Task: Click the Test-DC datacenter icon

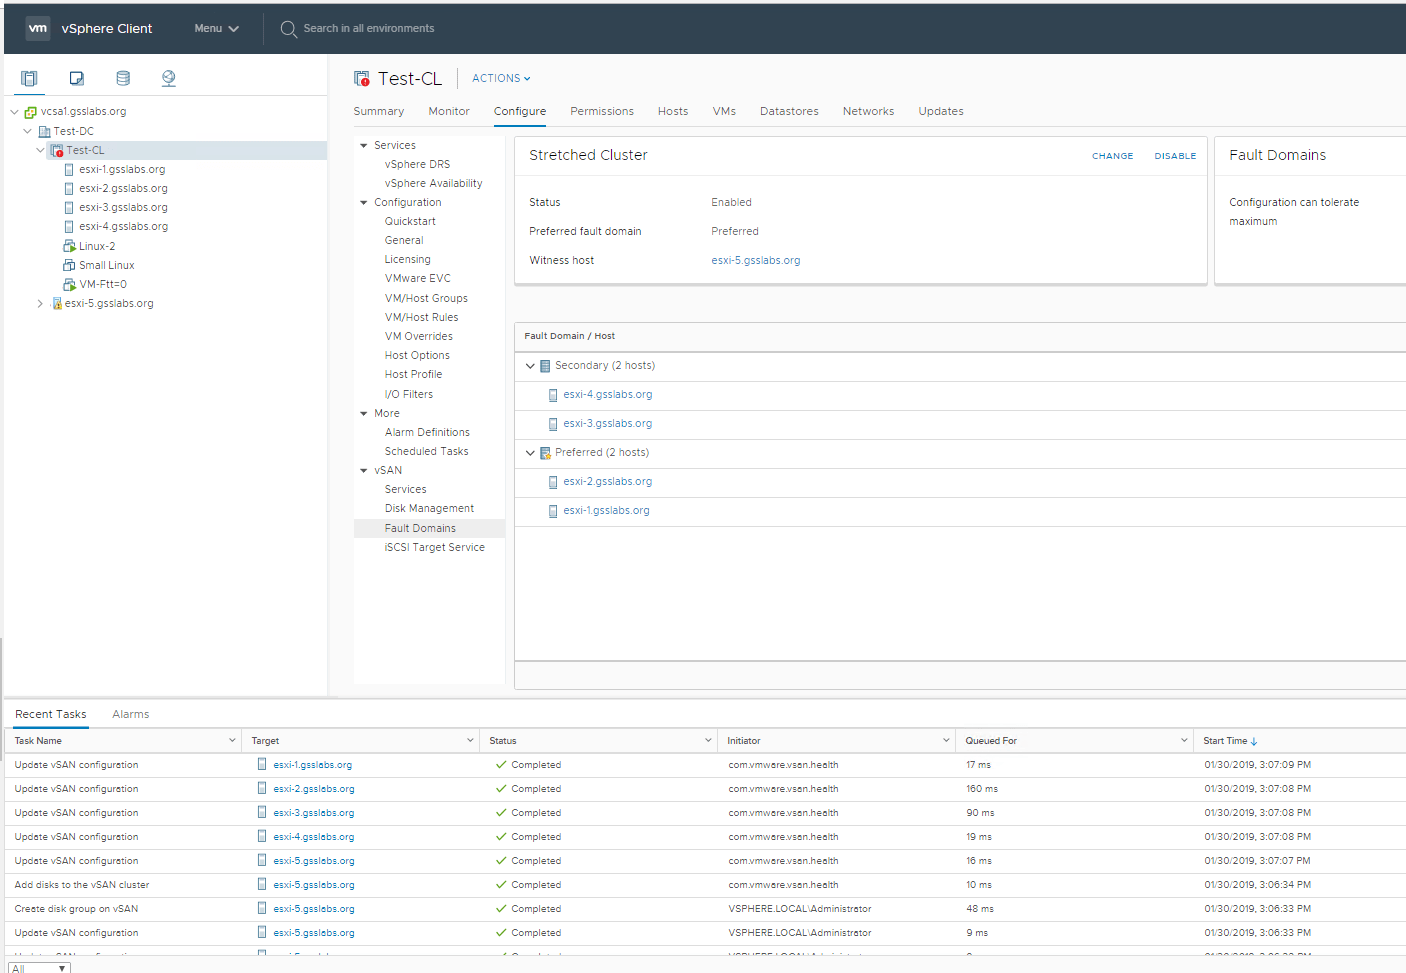Action: pyautogui.click(x=44, y=131)
